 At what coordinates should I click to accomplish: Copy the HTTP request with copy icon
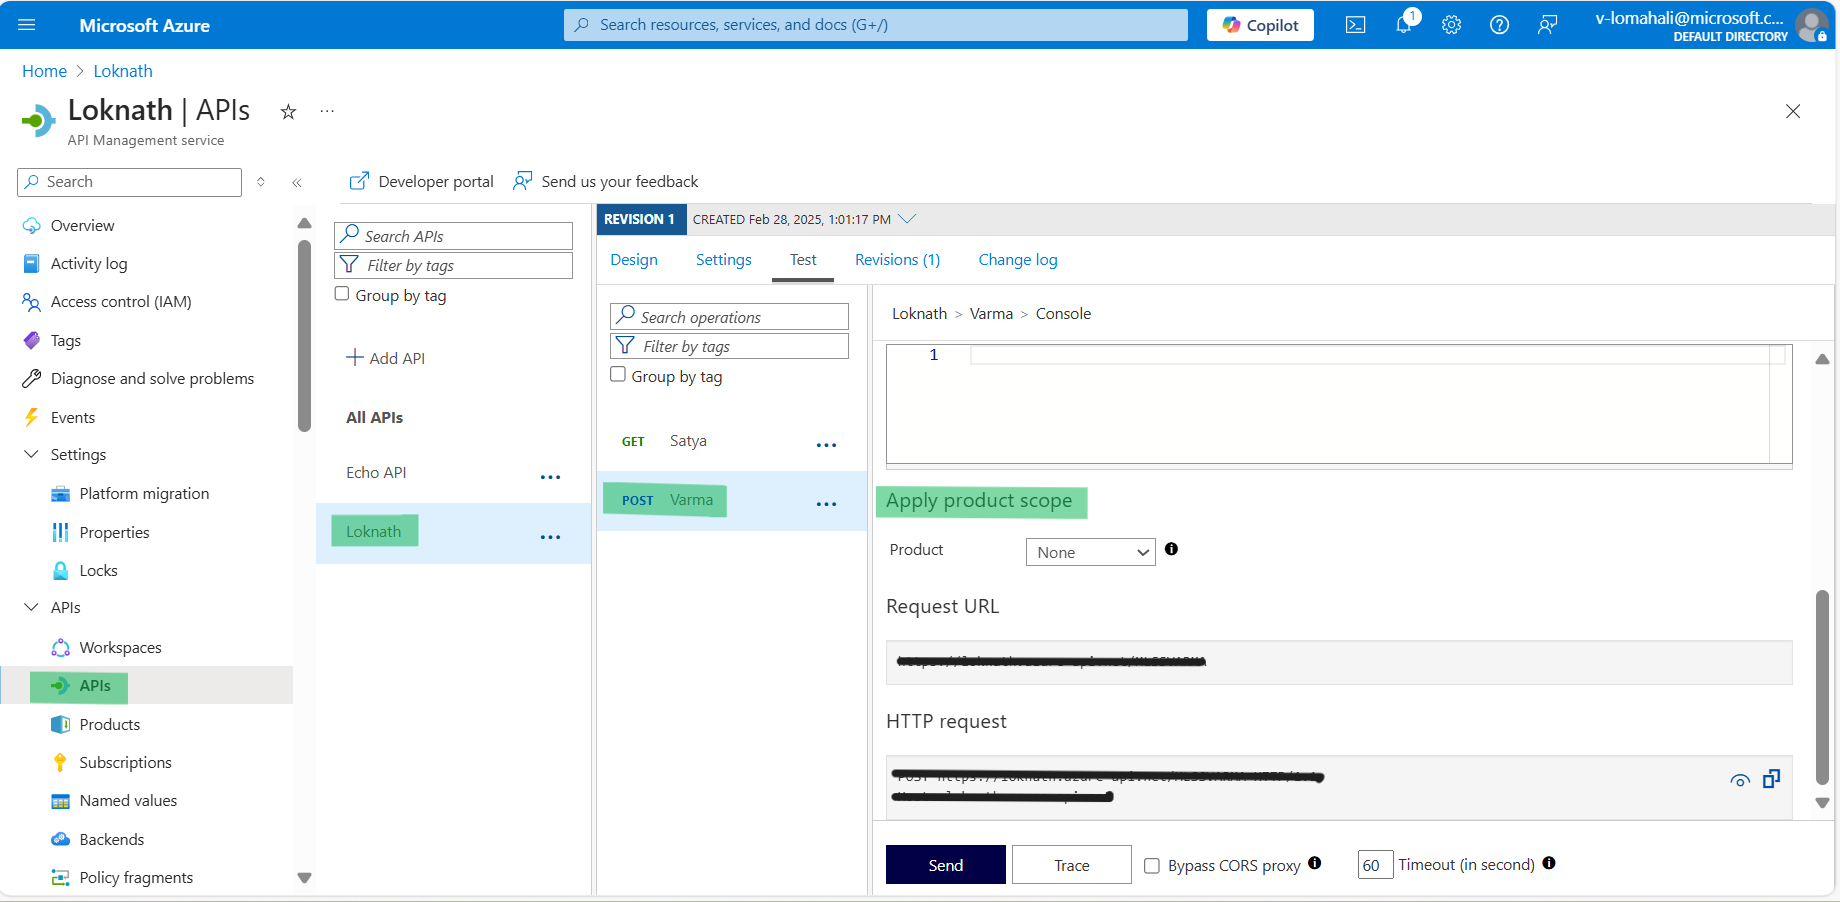[1771, 778]
